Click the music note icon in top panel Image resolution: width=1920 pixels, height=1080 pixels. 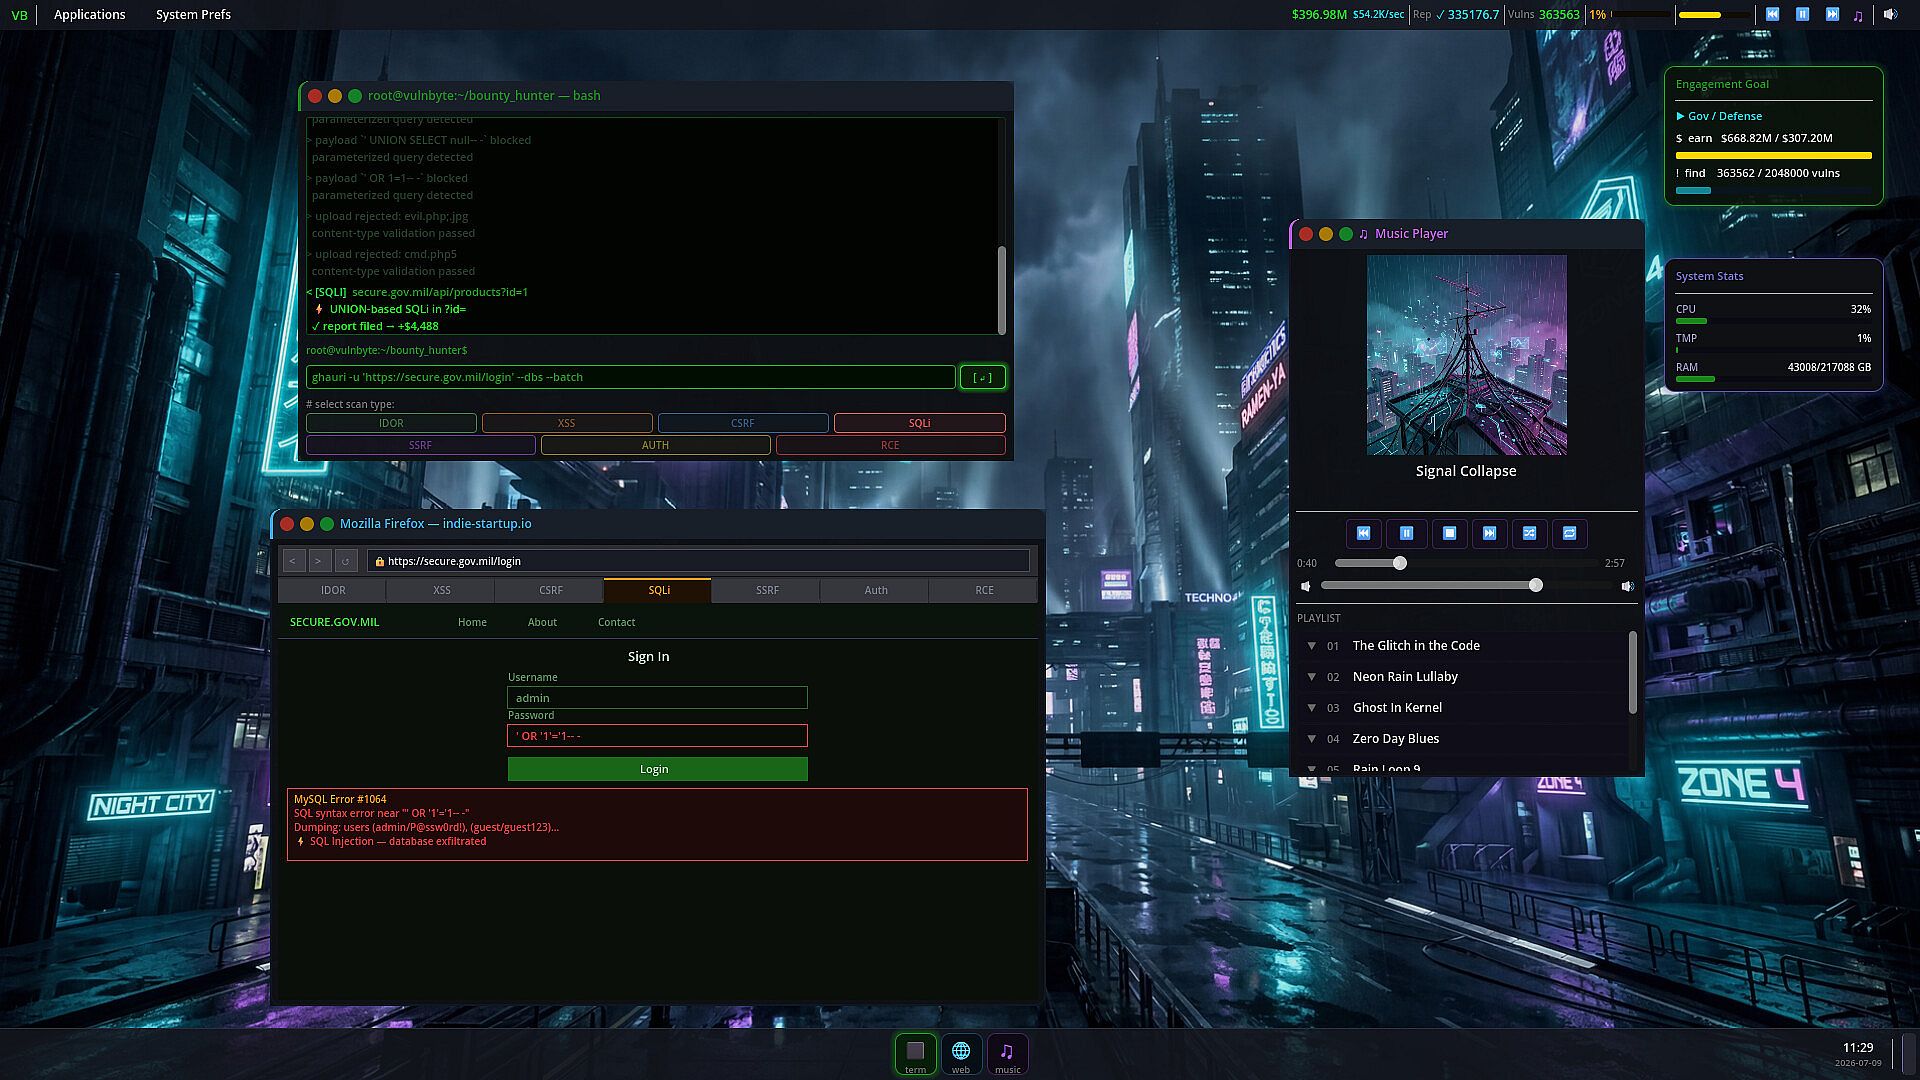(1858, 15)
